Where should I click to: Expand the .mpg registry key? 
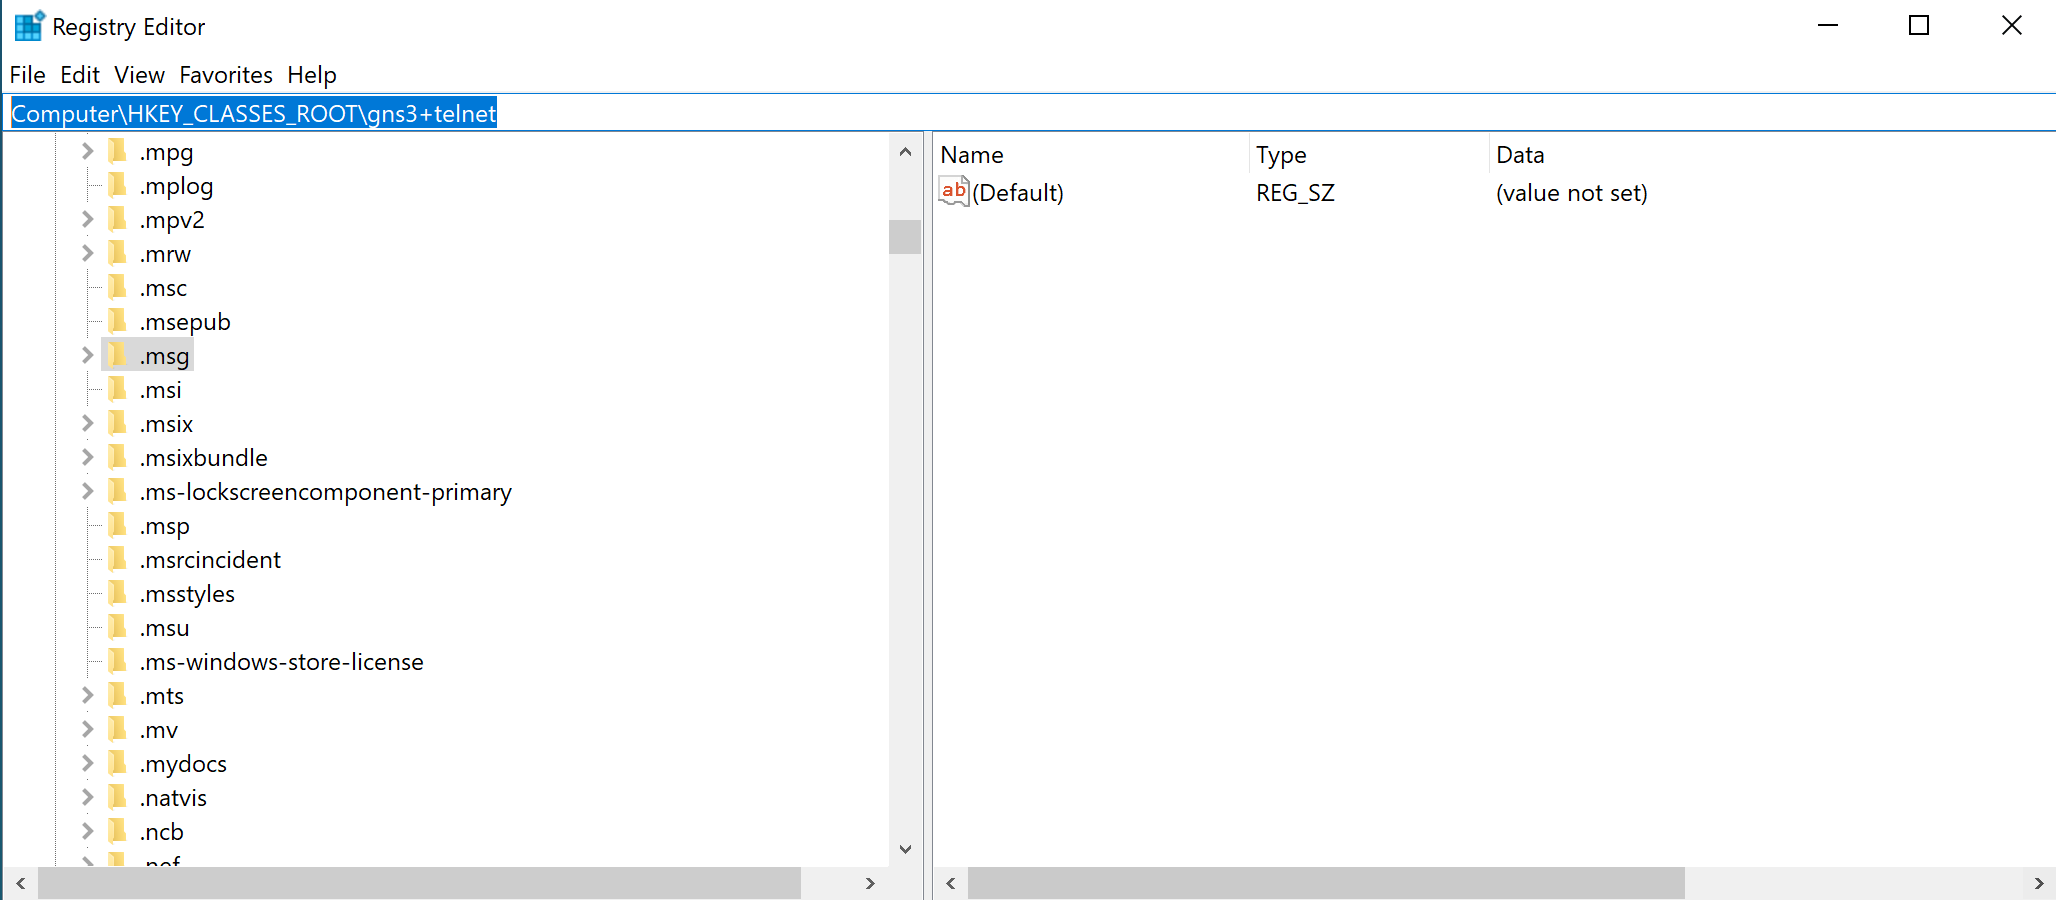87,152
